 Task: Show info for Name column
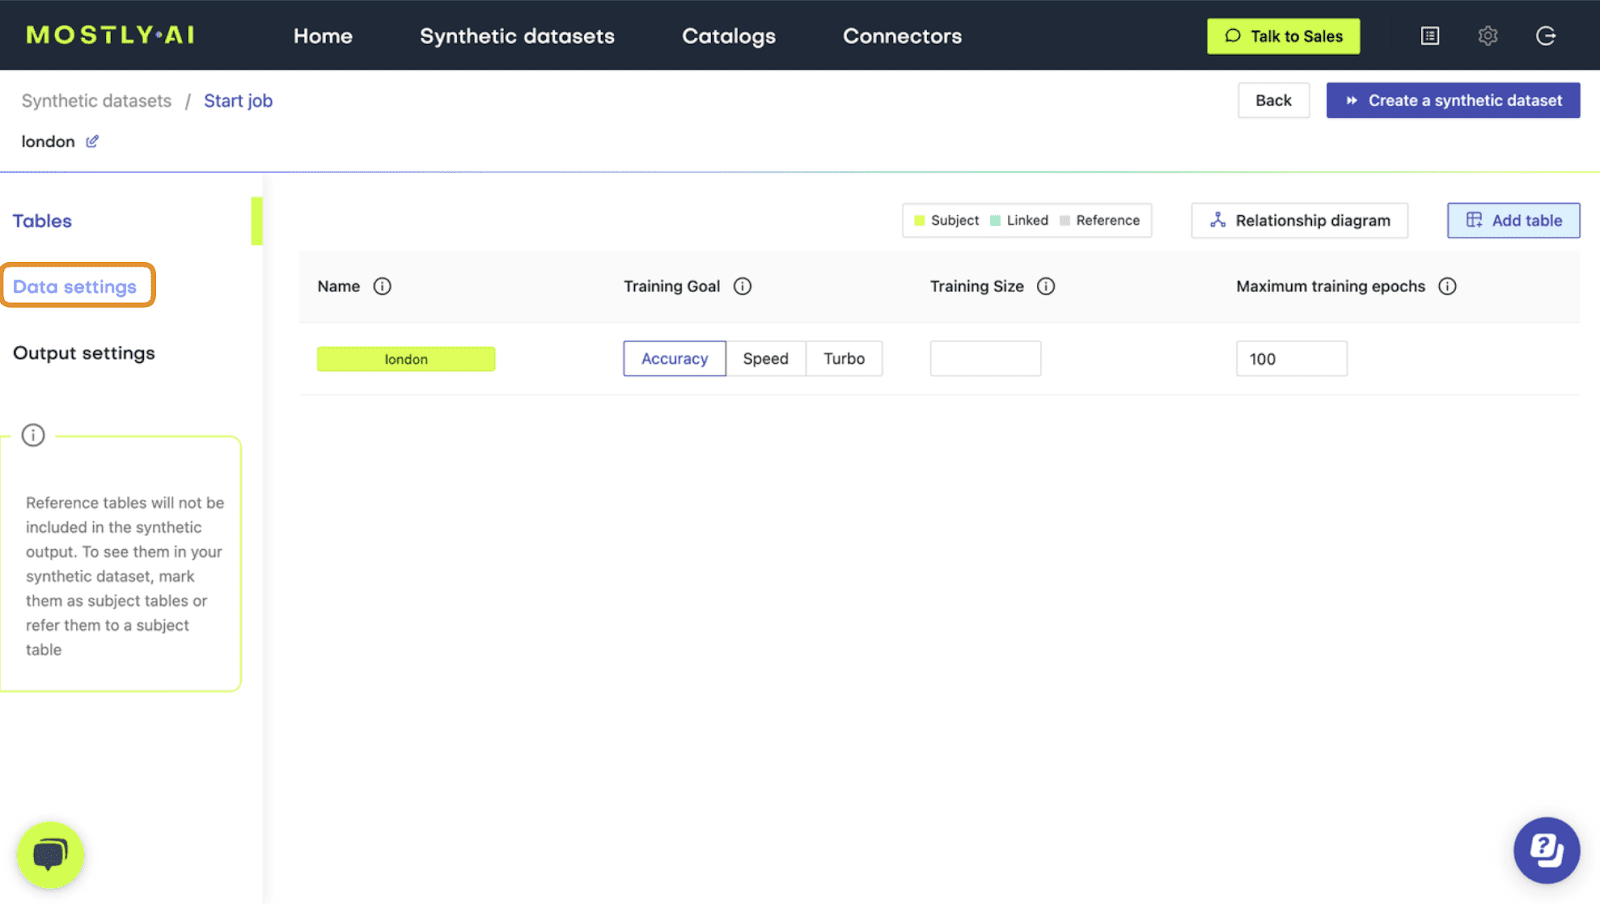(382, 286)
